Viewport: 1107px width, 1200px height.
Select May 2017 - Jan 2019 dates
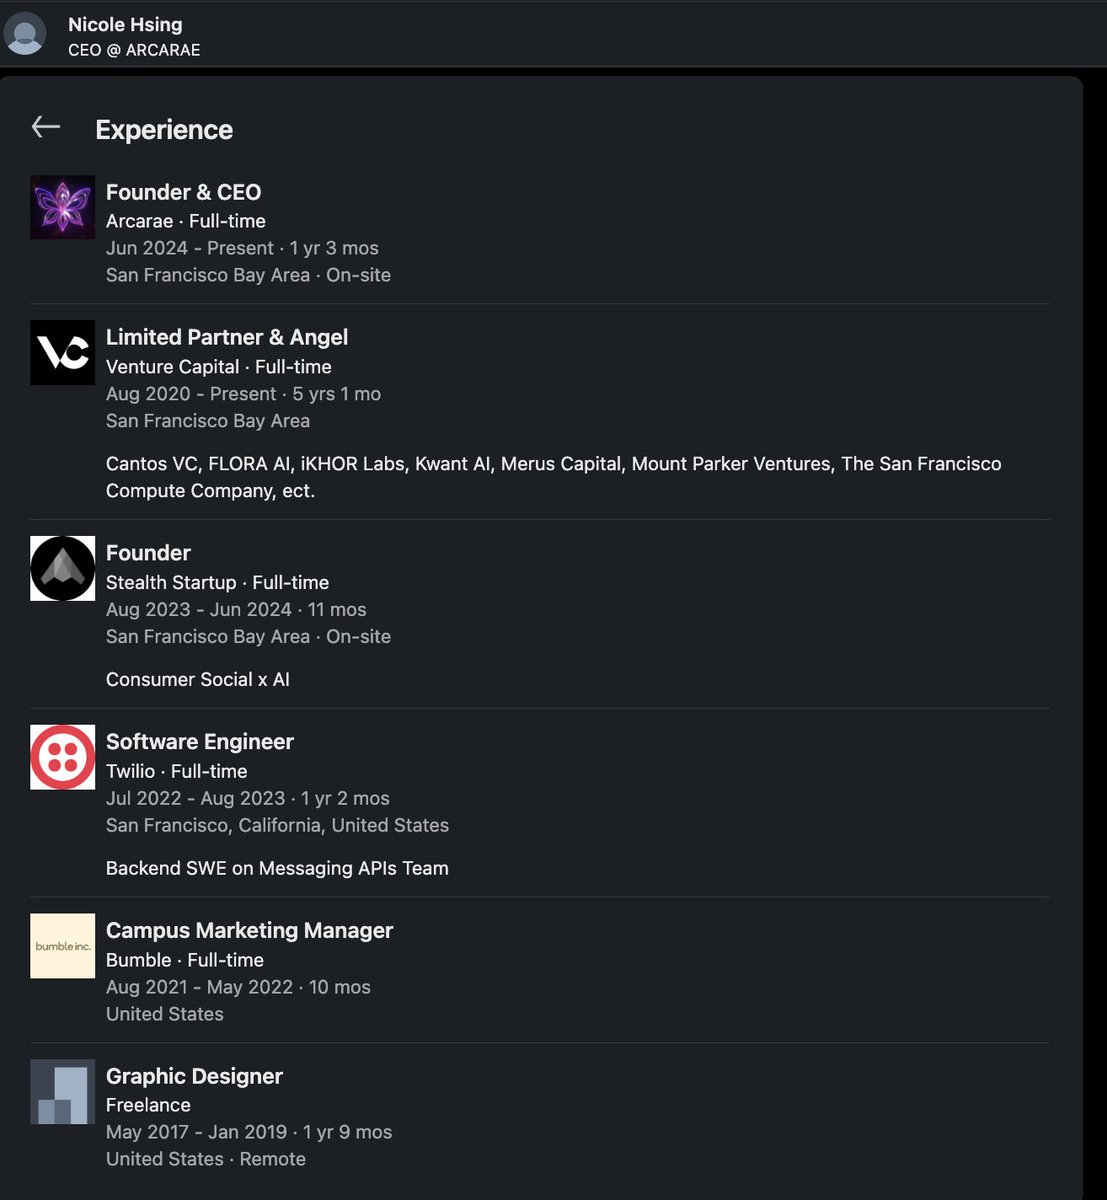249,1132
